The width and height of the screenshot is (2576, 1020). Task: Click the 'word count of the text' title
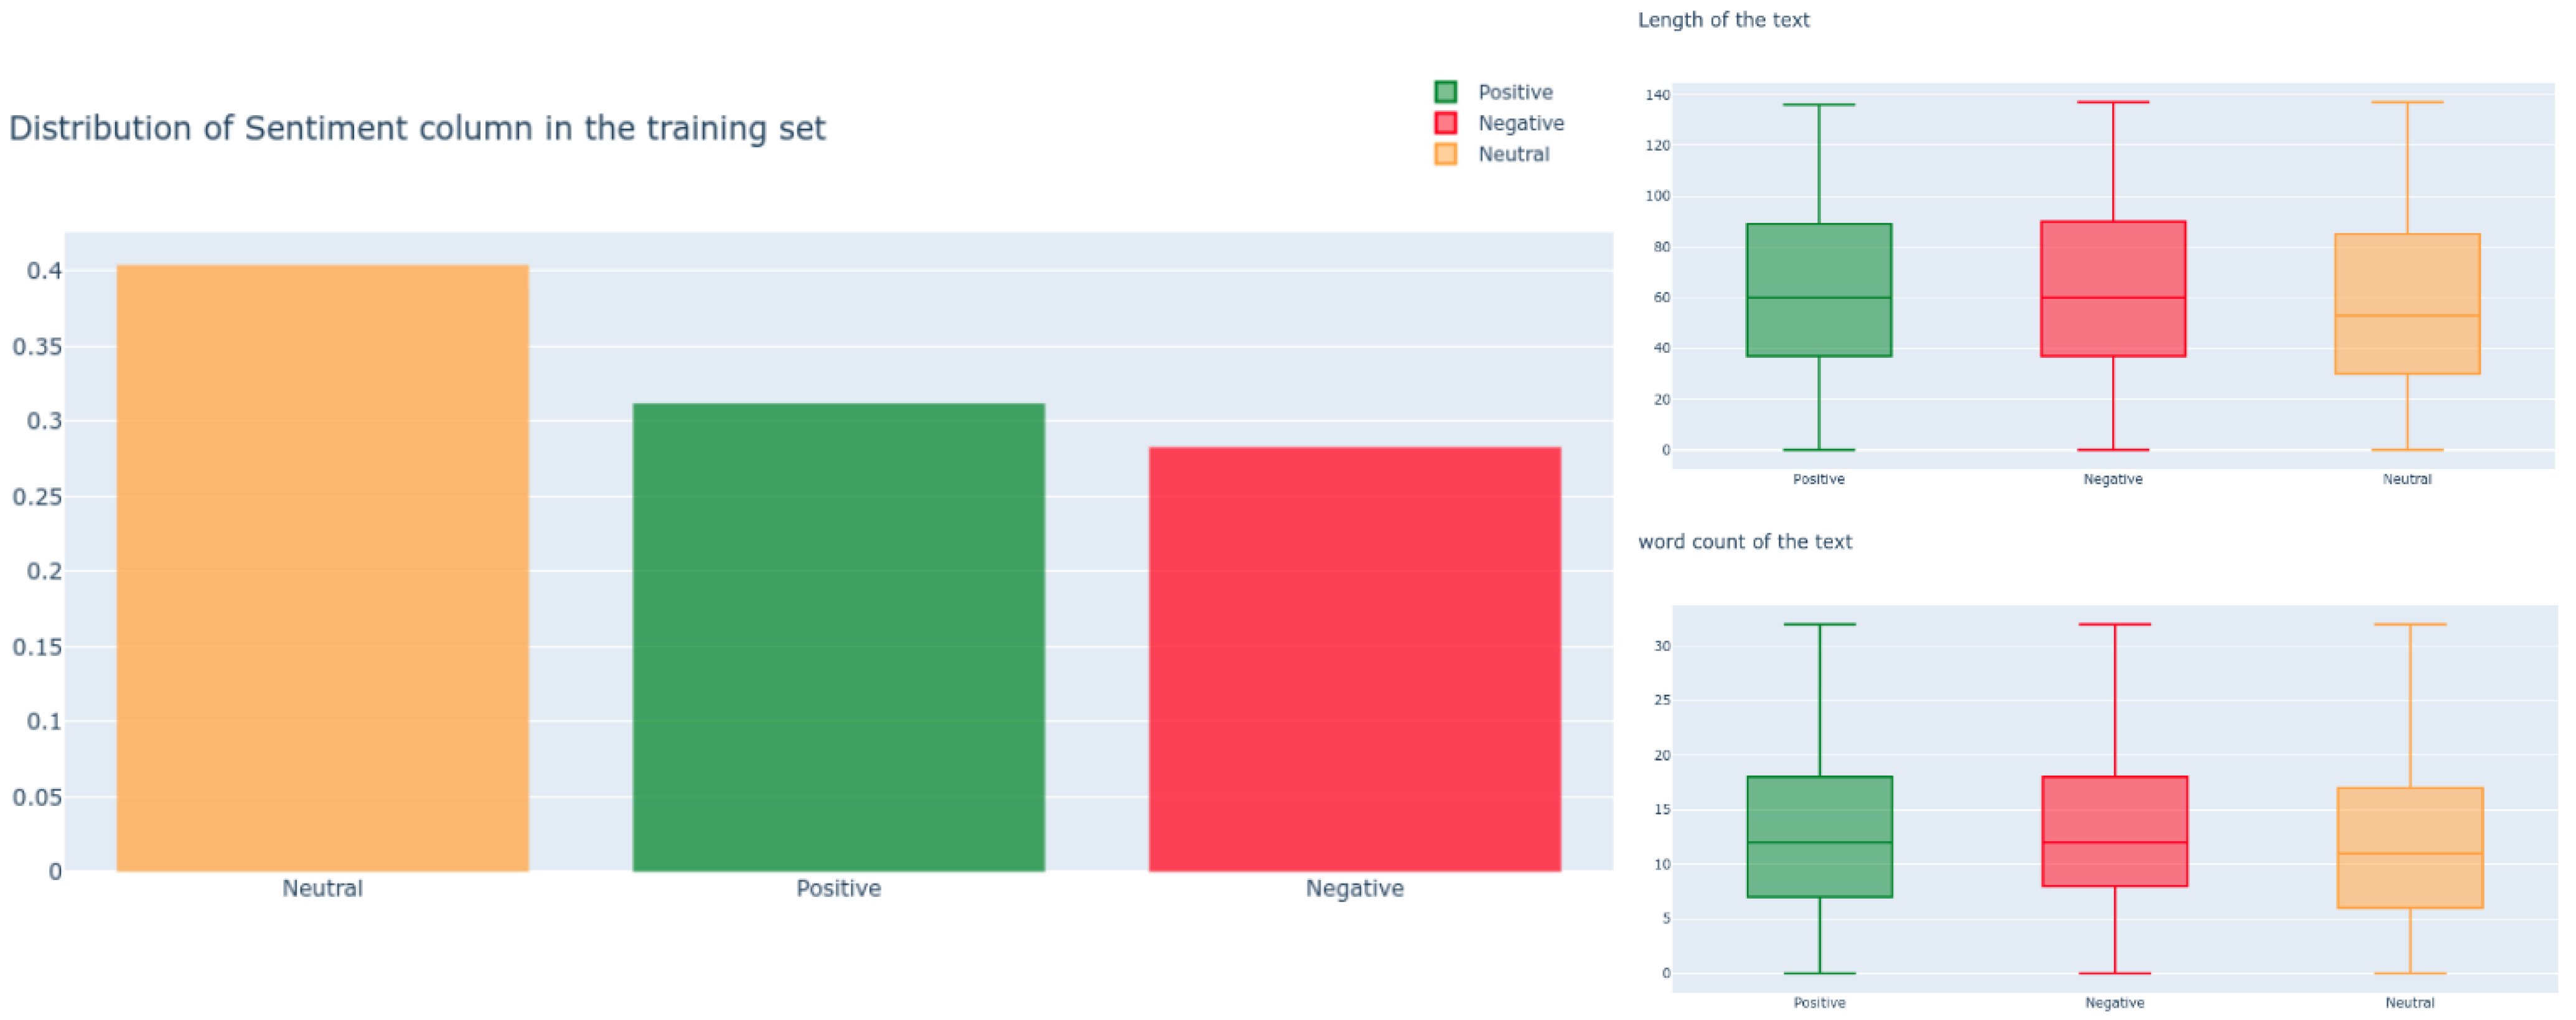click(1744, 542)
